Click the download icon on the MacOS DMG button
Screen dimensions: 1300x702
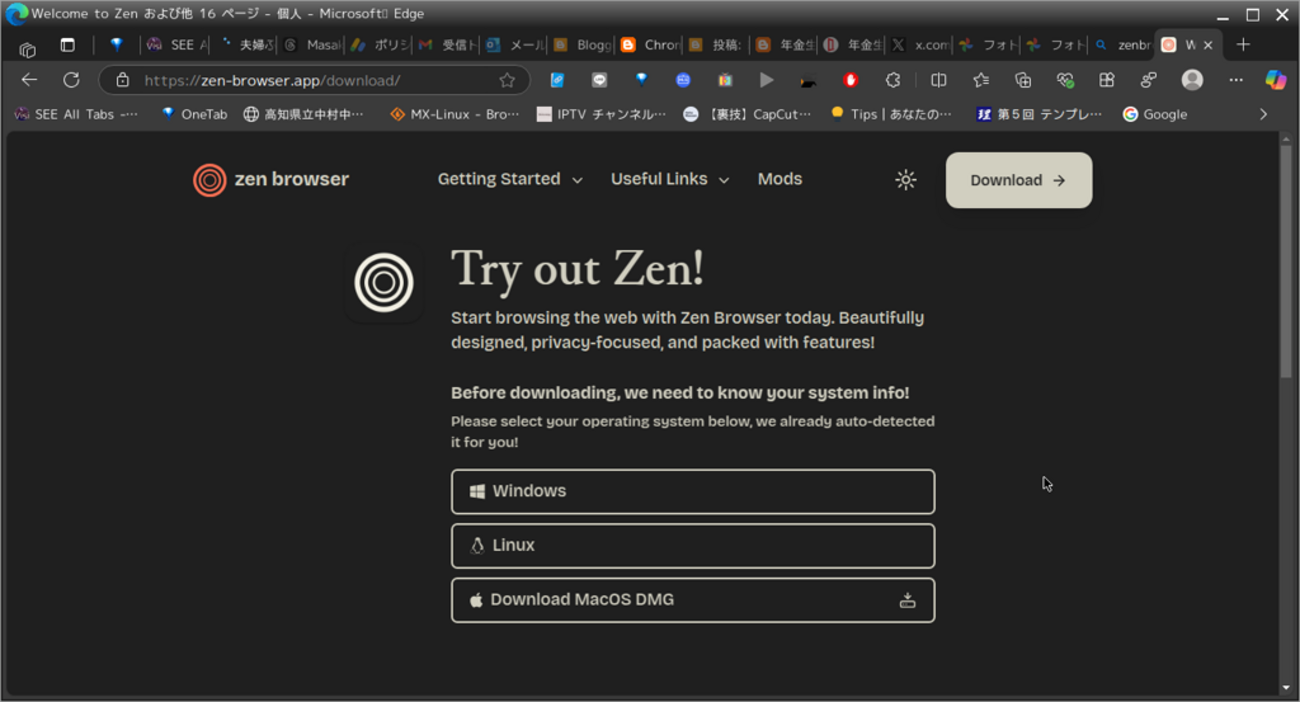[908, 600]
